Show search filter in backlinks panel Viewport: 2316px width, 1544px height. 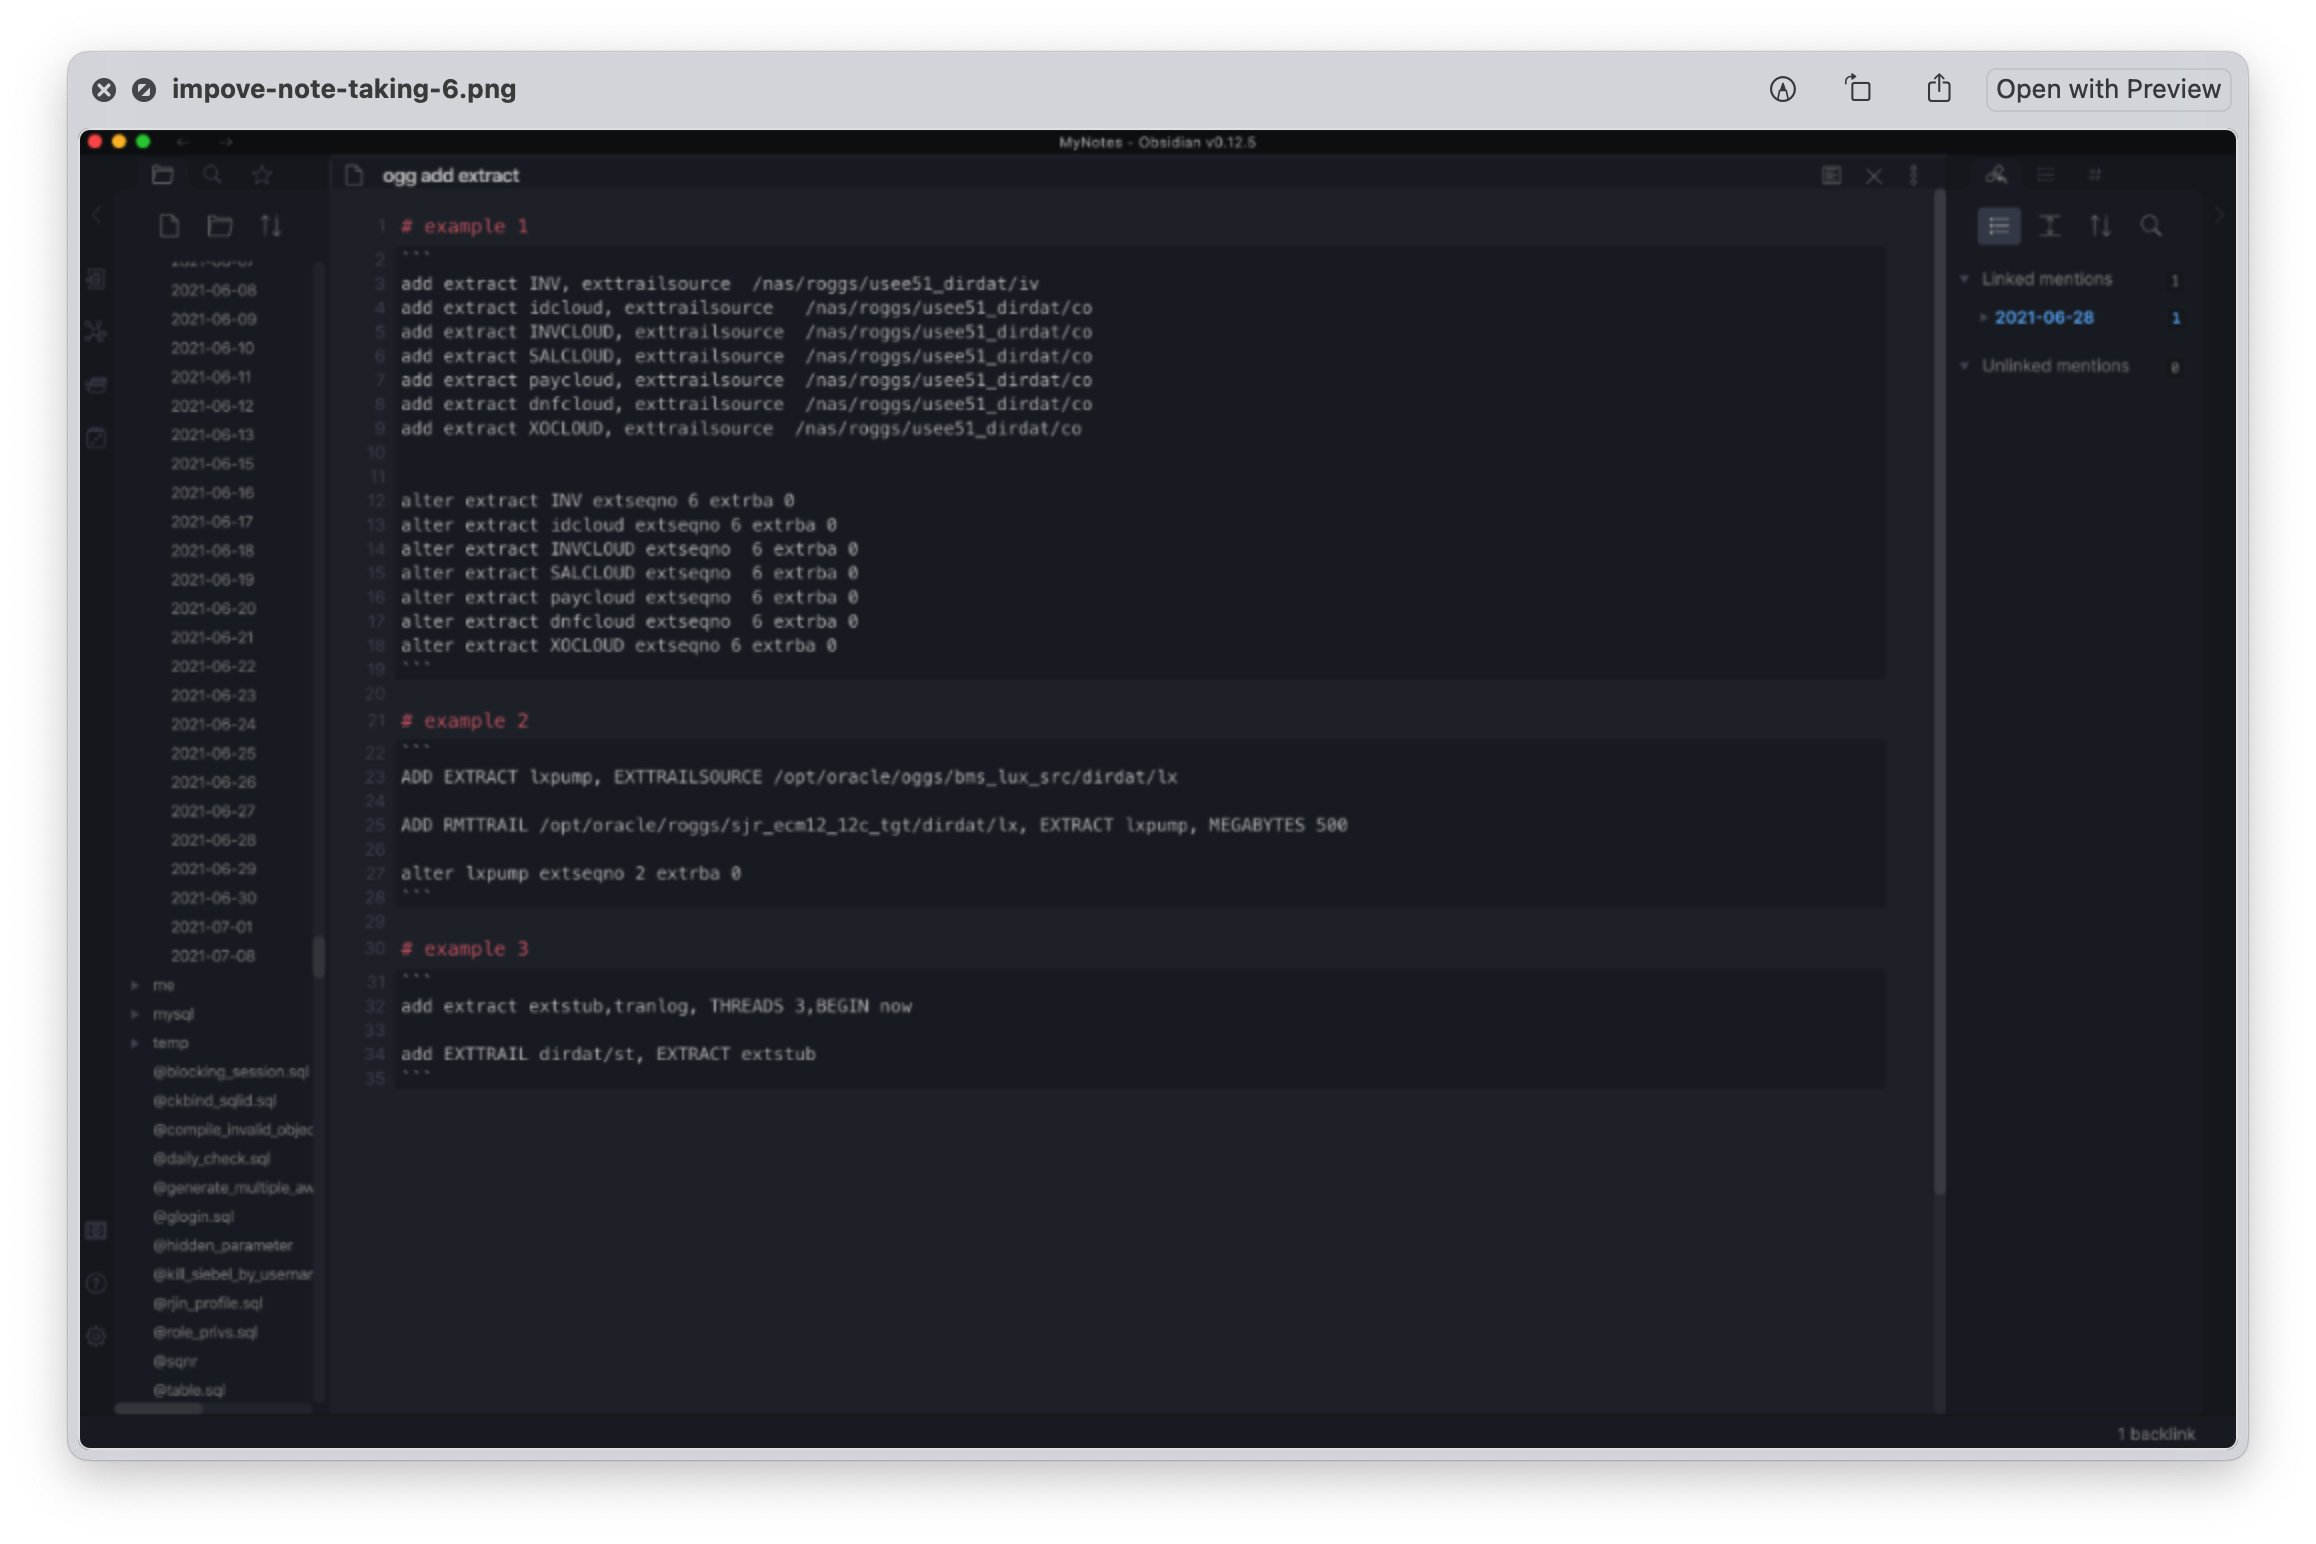(2151, 226)
